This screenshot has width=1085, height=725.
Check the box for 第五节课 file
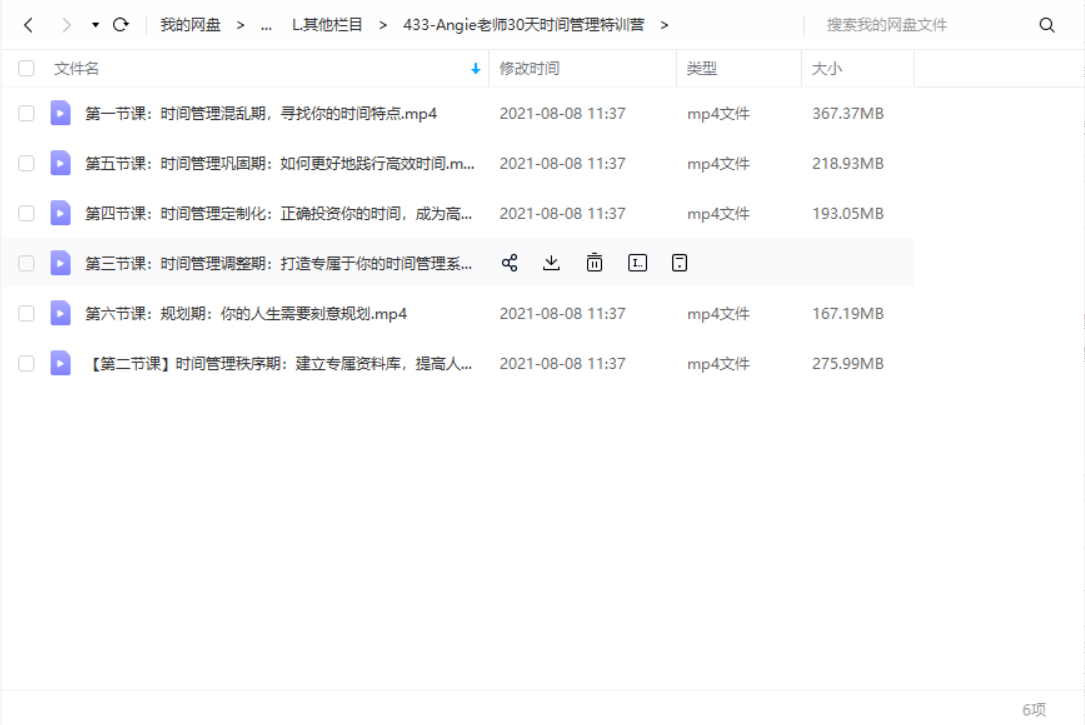click(x=26, y=163)
